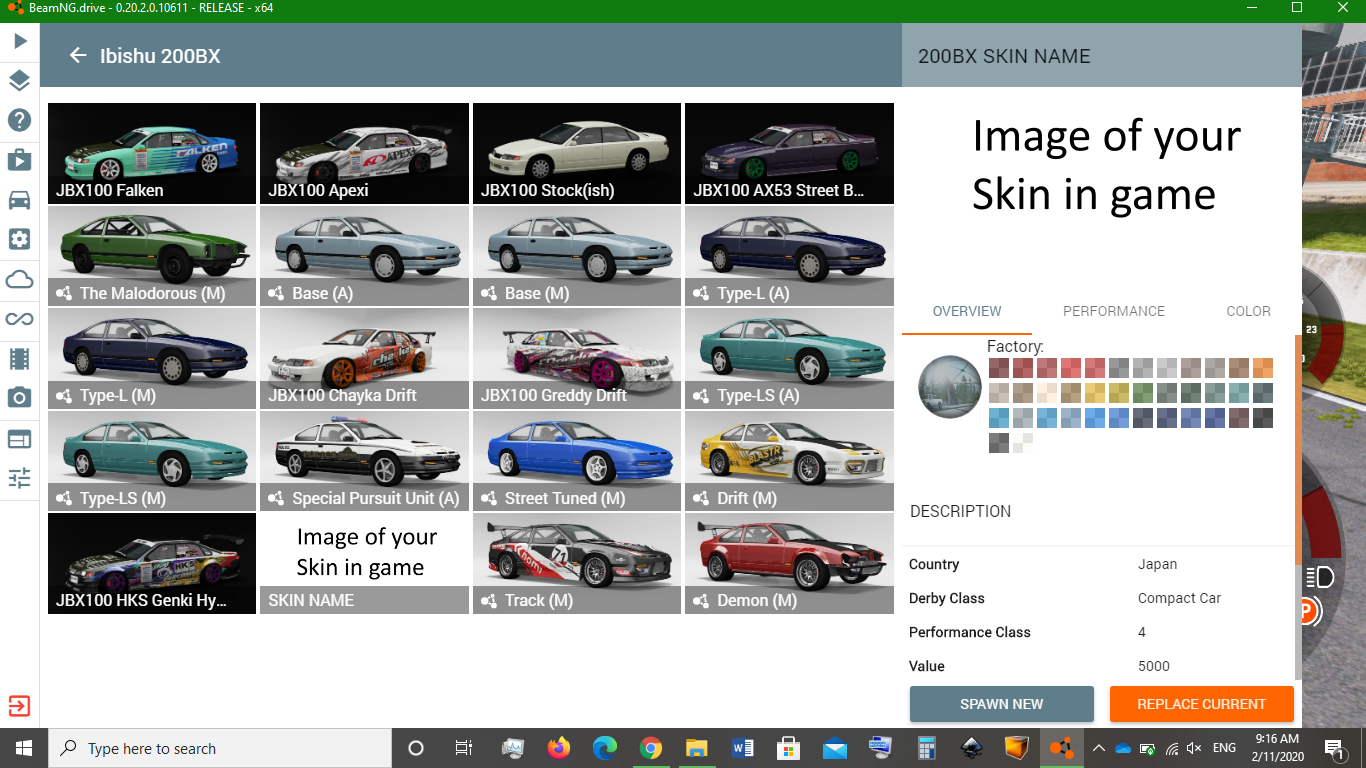This screenshot has width=1366, height=768.
Task: Click the volume muted speaker tray icon
Action: [1194, 748]
